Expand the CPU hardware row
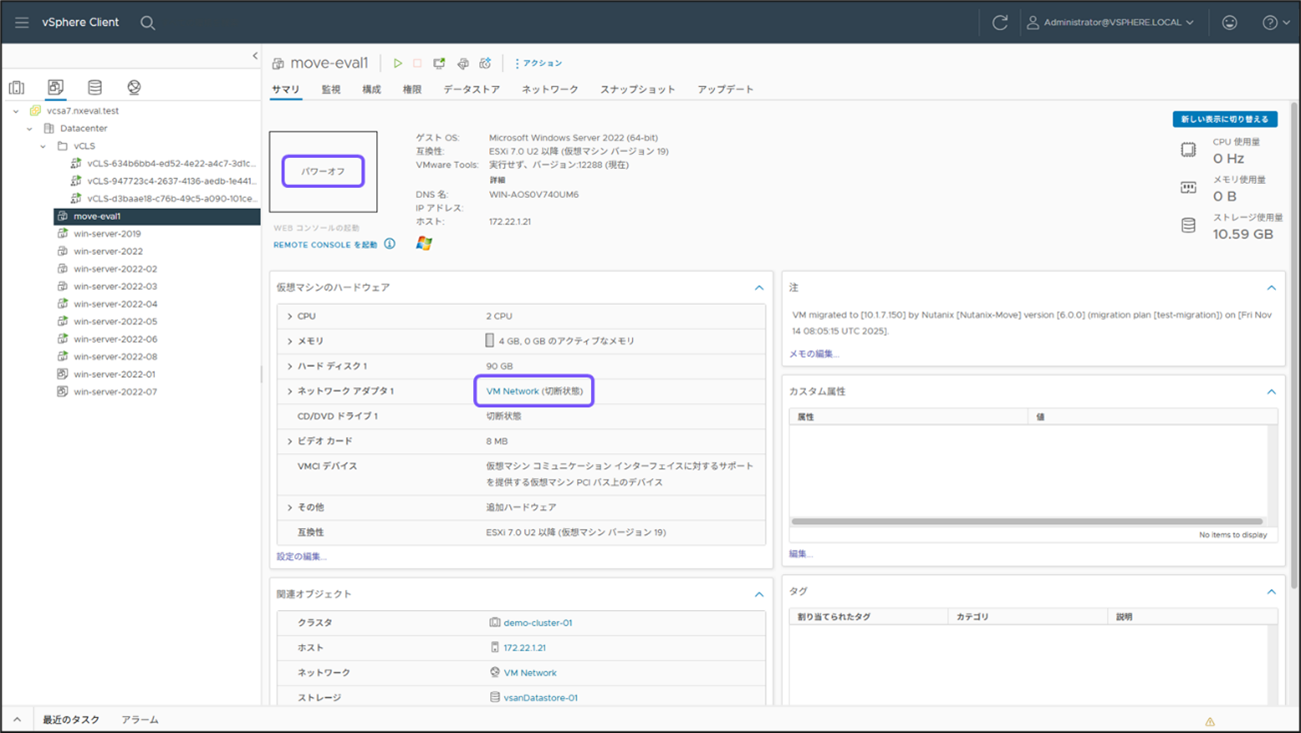The image size is (1301, 733). [290, 316]
